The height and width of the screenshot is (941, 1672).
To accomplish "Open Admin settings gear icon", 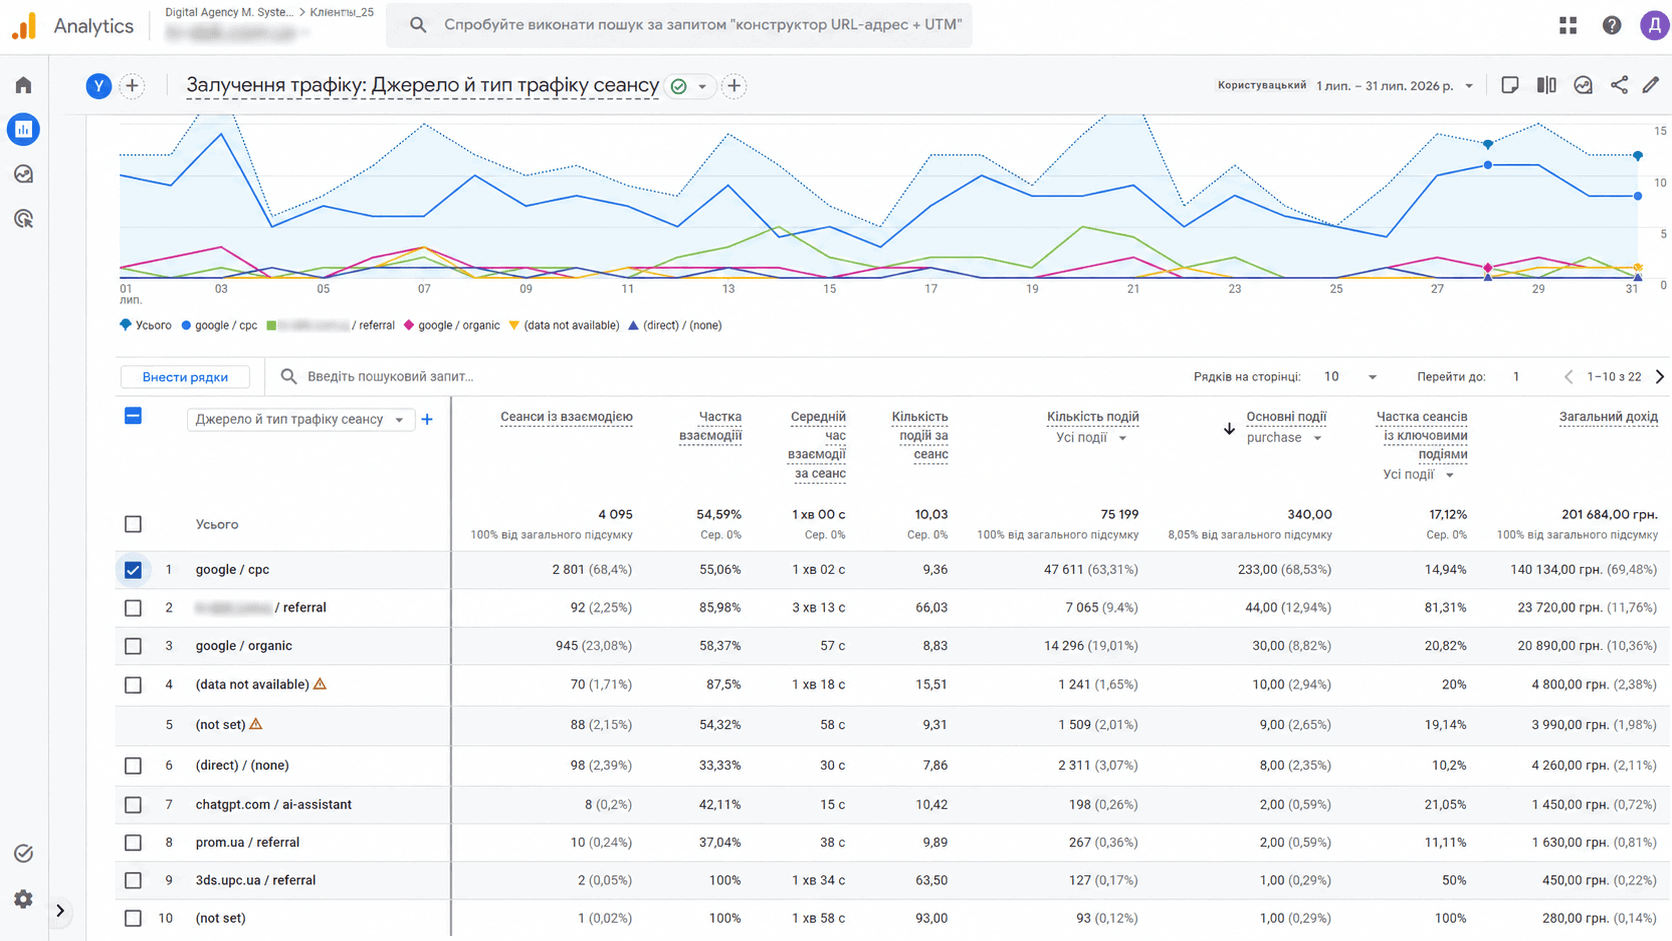I will (23, 899).
